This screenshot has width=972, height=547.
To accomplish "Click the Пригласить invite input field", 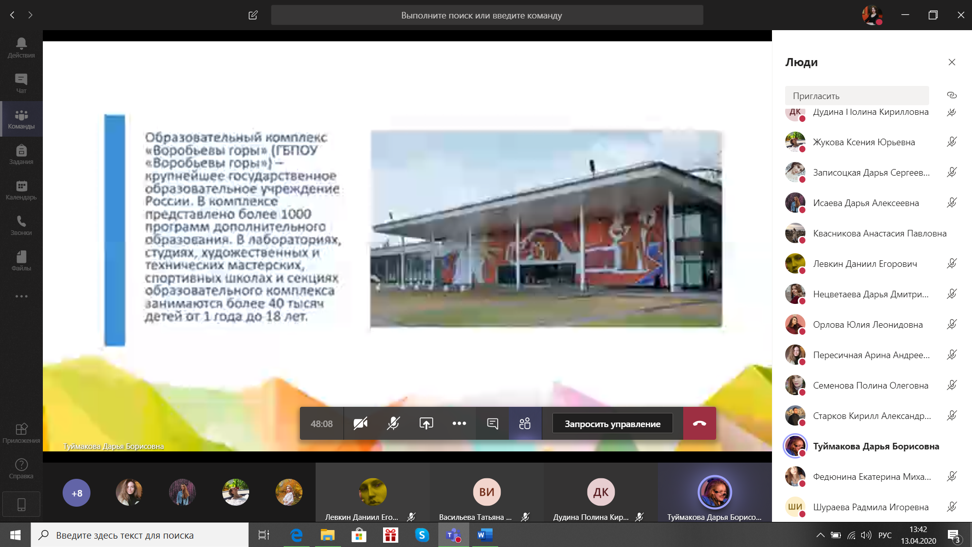I will coord(857,96).
